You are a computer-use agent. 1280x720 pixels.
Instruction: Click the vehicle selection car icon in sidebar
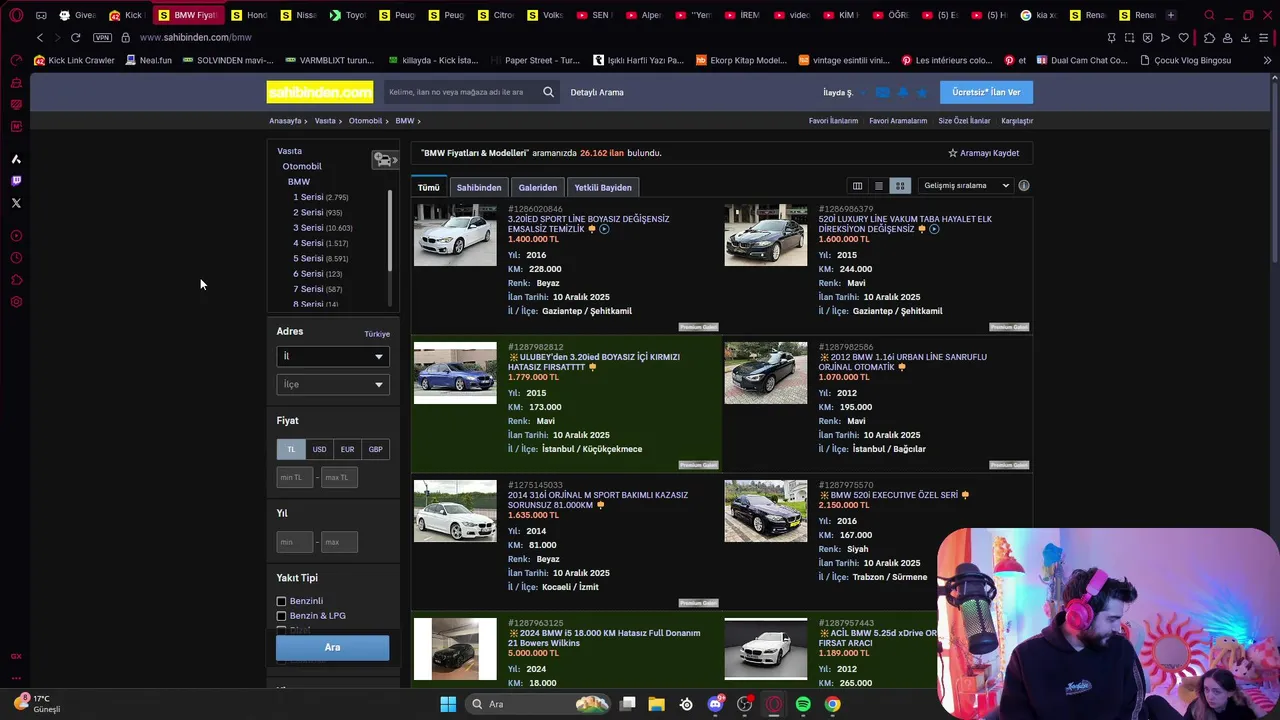[385, 160]
